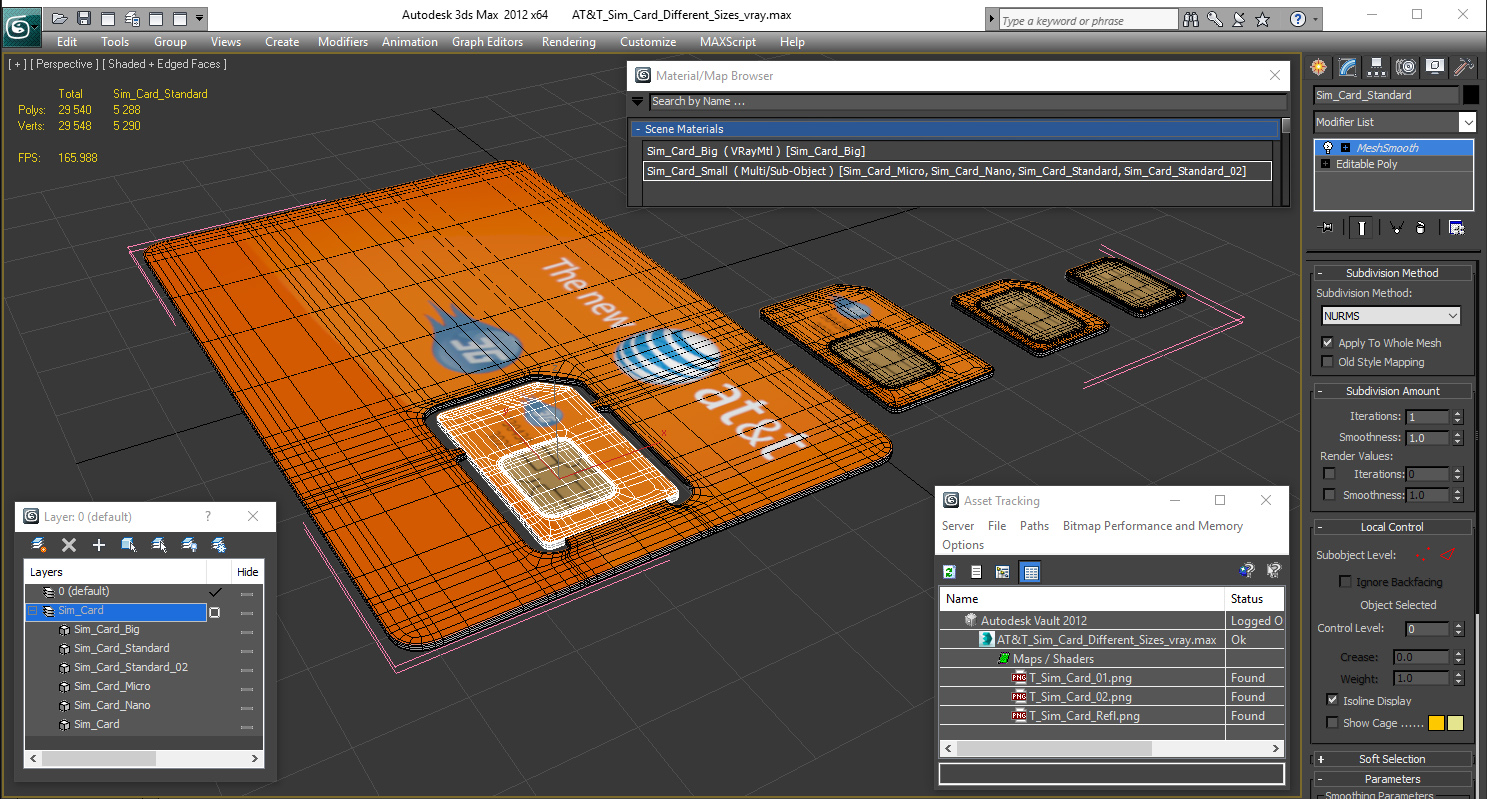Open the Motion command panel tab
Screen dimensions: 1487x799
pos(1406,67)
